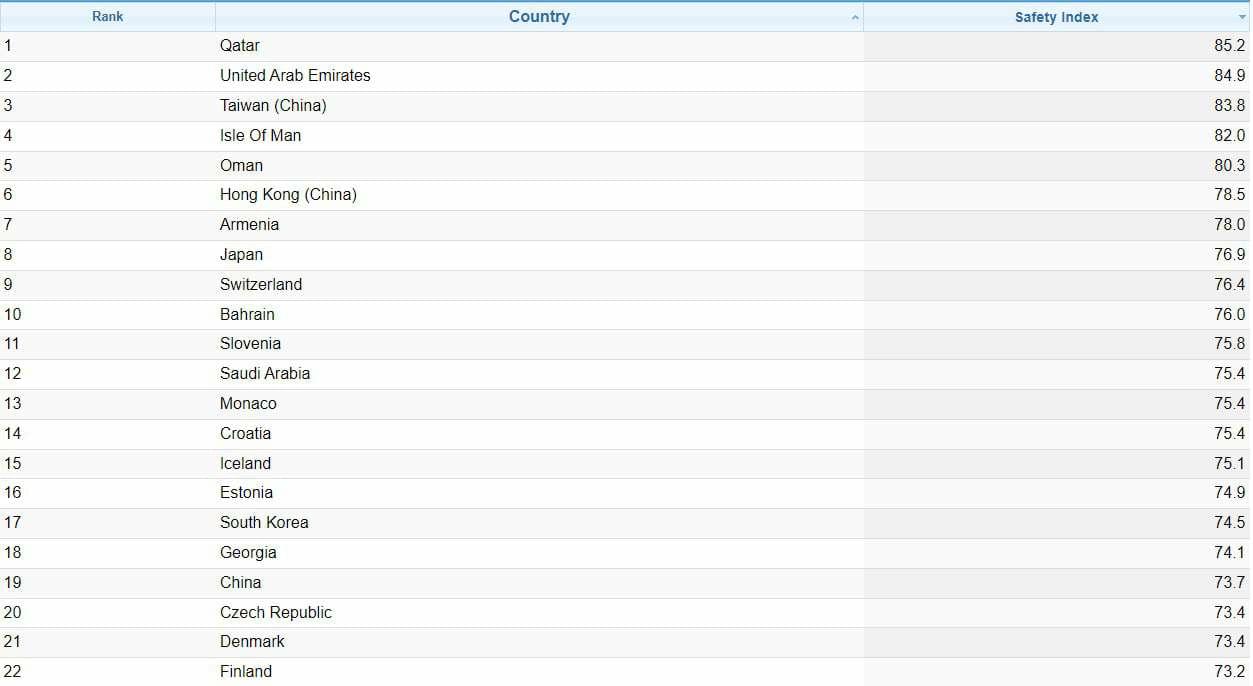Select the Czech Republic cell
The height and width of the screenshot is (686, 1253).
tap(539, 613)
